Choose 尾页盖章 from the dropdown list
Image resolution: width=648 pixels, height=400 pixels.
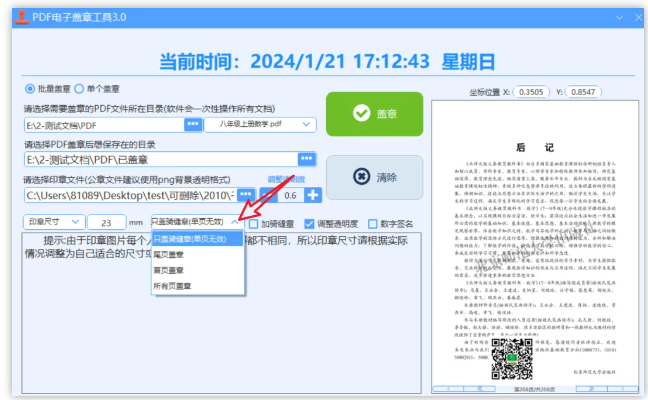click(198, 255)
